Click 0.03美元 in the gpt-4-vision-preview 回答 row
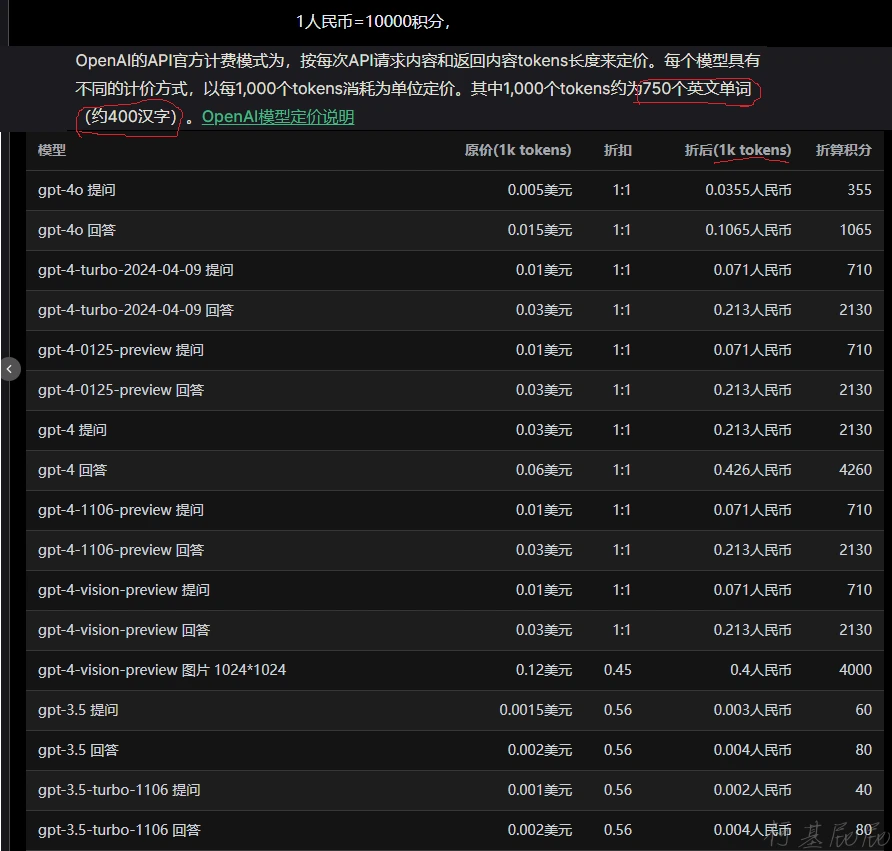892x851 pixels. (x=544, y=630)
